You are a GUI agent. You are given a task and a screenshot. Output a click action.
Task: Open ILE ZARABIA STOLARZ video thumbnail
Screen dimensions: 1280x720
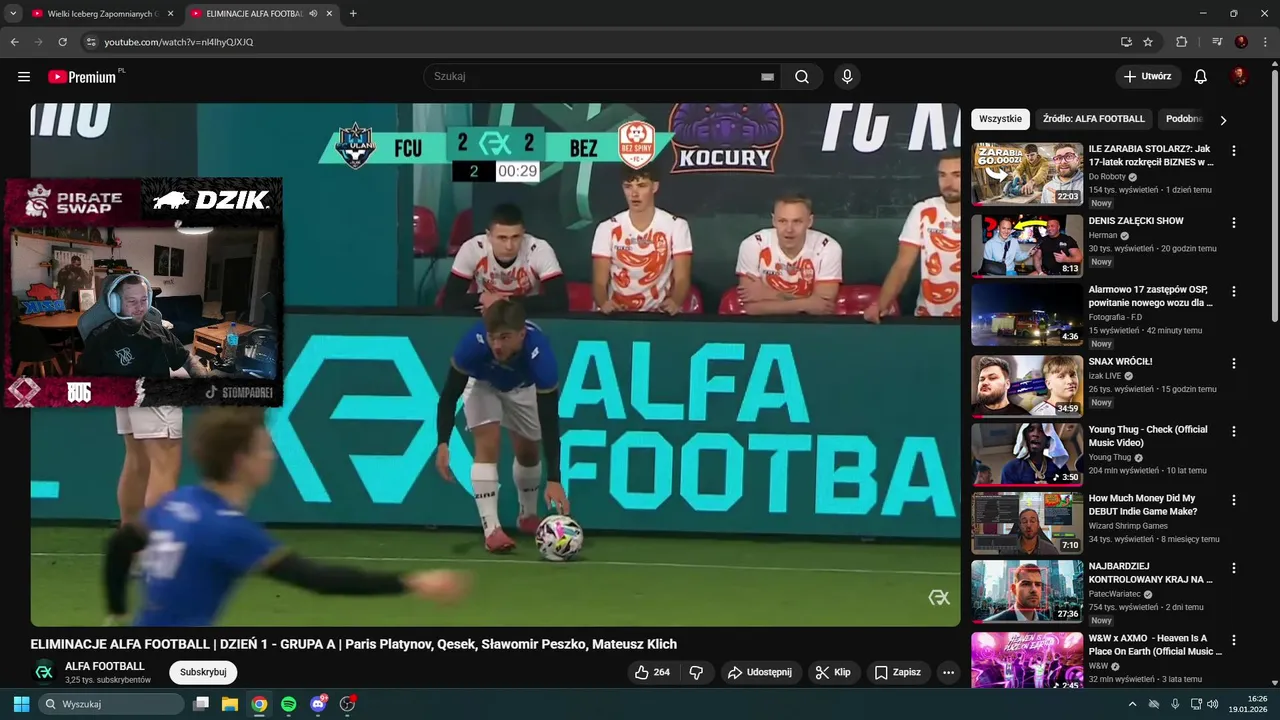[1027, 174]
